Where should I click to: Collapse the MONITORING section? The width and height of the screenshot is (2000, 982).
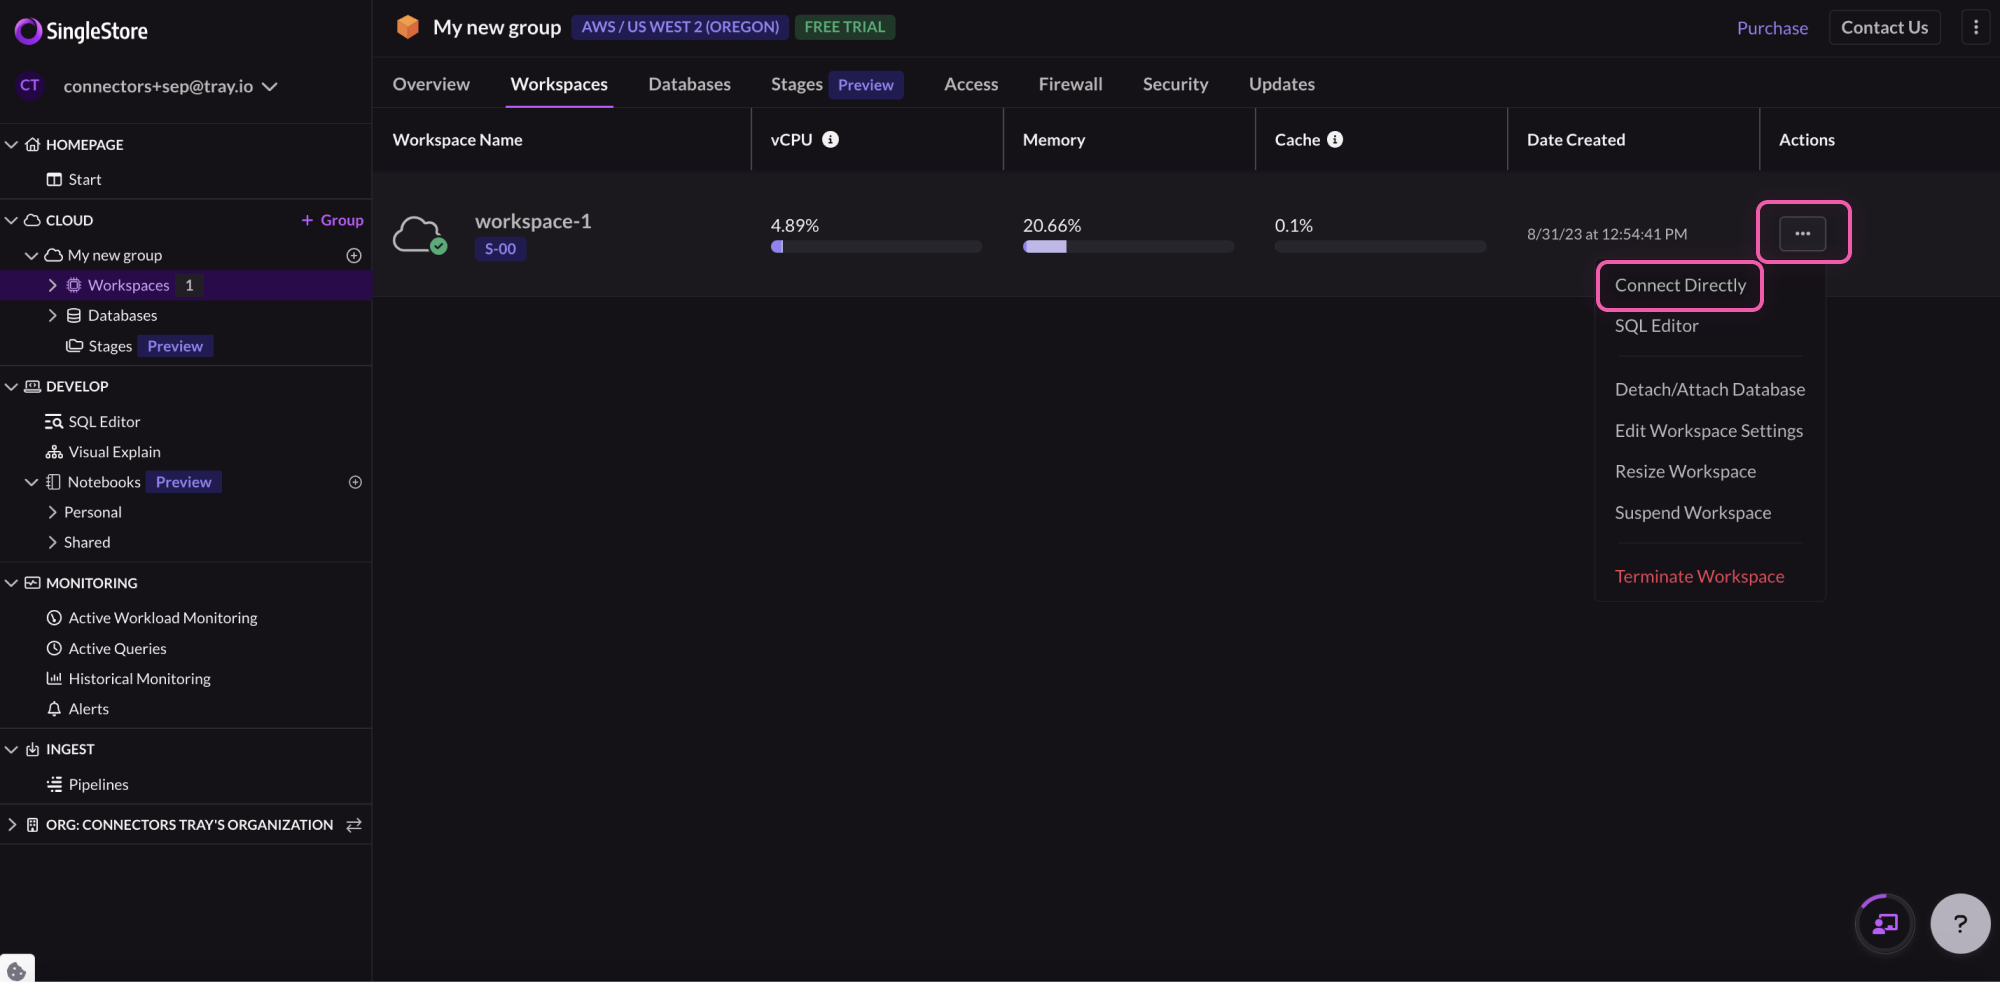coord(12,583)
